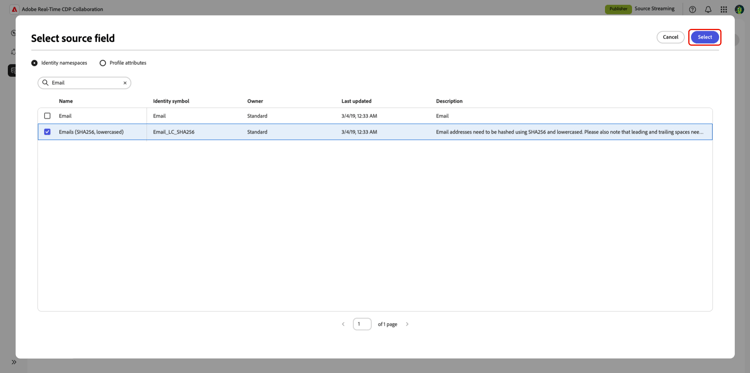
Task: Click the Adobe logo icon
Action: [x=14, y=9]
